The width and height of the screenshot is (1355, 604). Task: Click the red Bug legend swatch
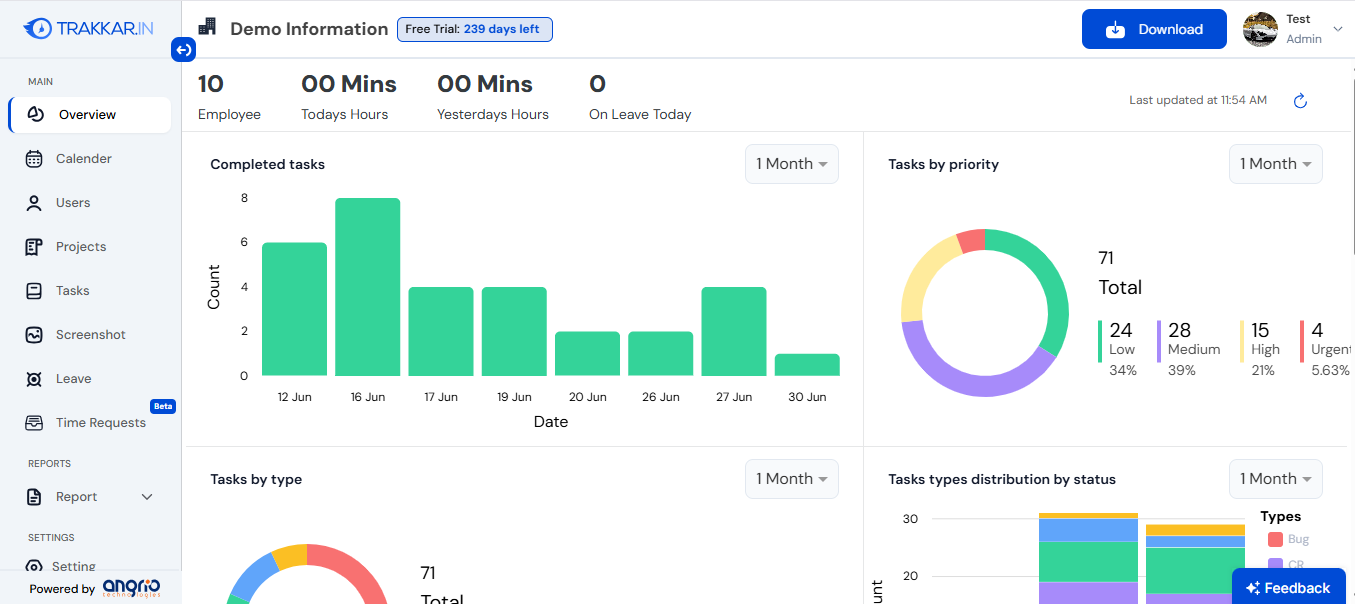click(1275, 540)
